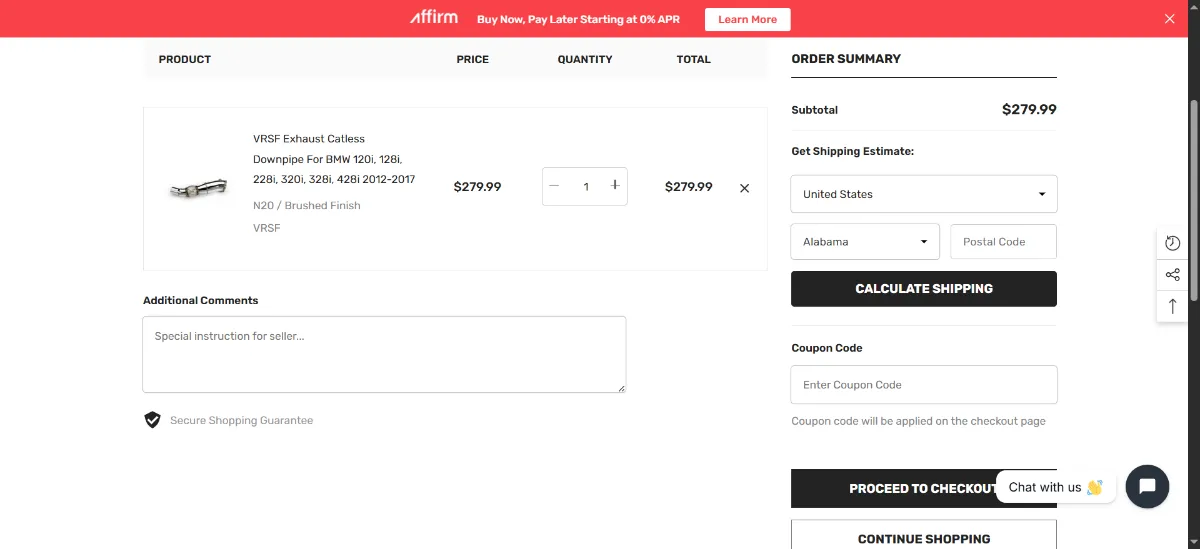
Task: Click the Secure Shopping Guarantee text
Action: 241,421
